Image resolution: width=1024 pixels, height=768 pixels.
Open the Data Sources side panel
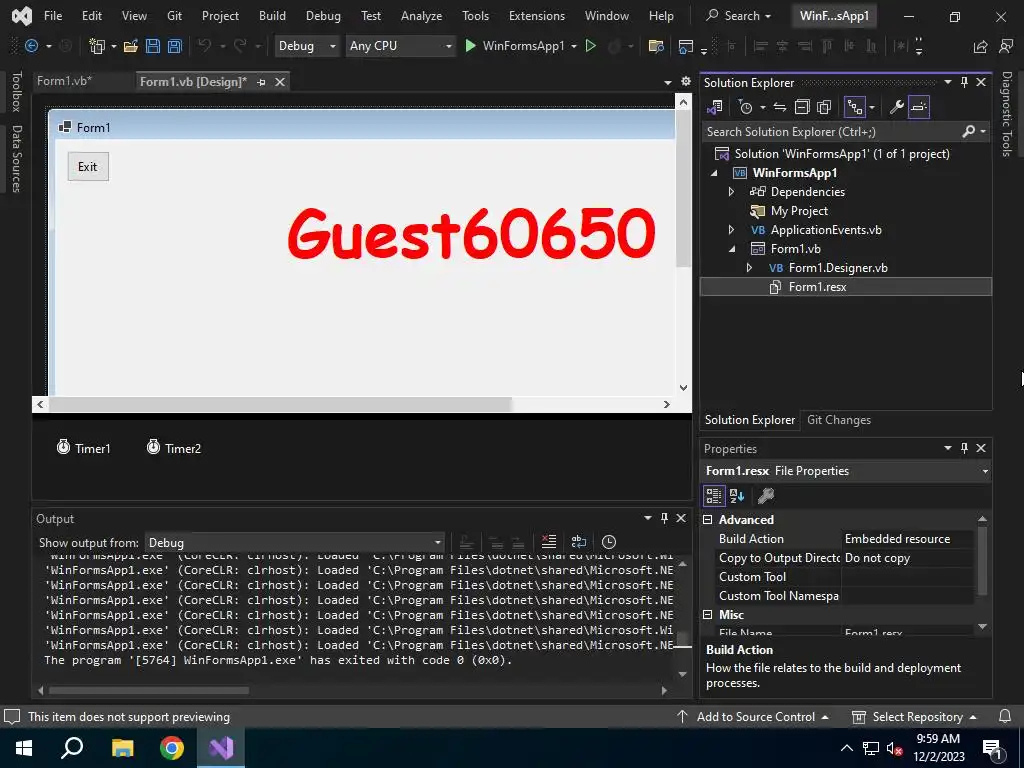coord(16,159)
